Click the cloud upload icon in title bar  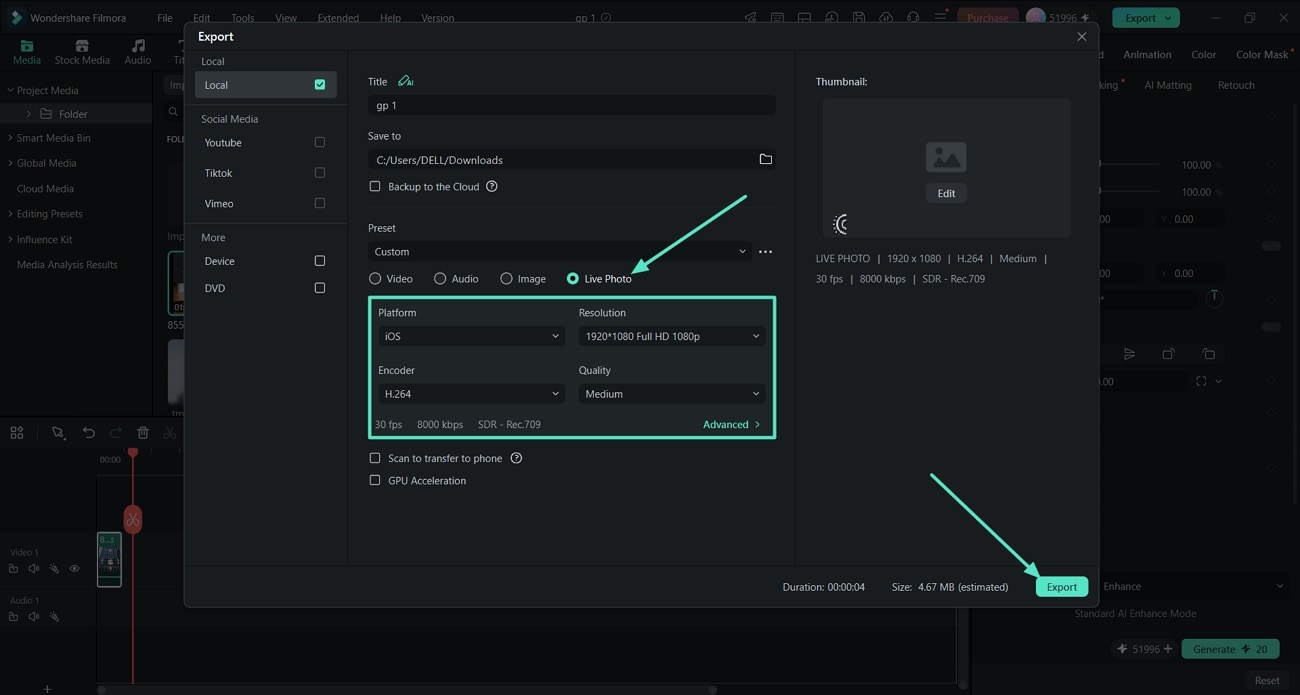pos(886,17)
